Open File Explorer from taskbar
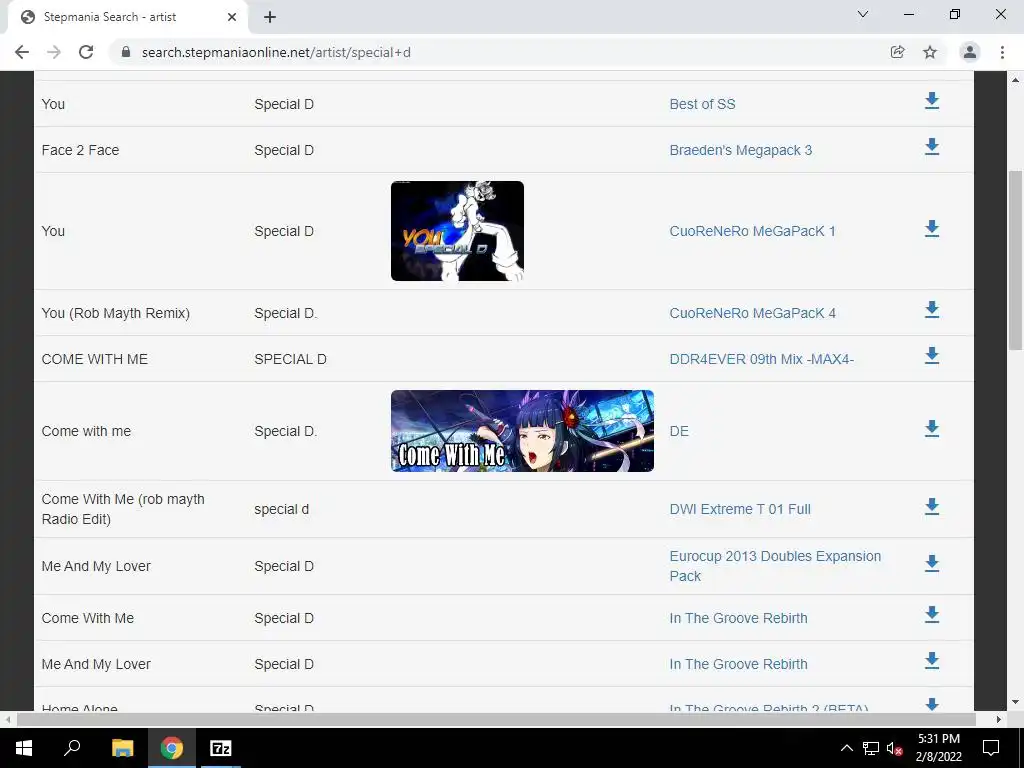1024x768 pixels. [122, 748]
